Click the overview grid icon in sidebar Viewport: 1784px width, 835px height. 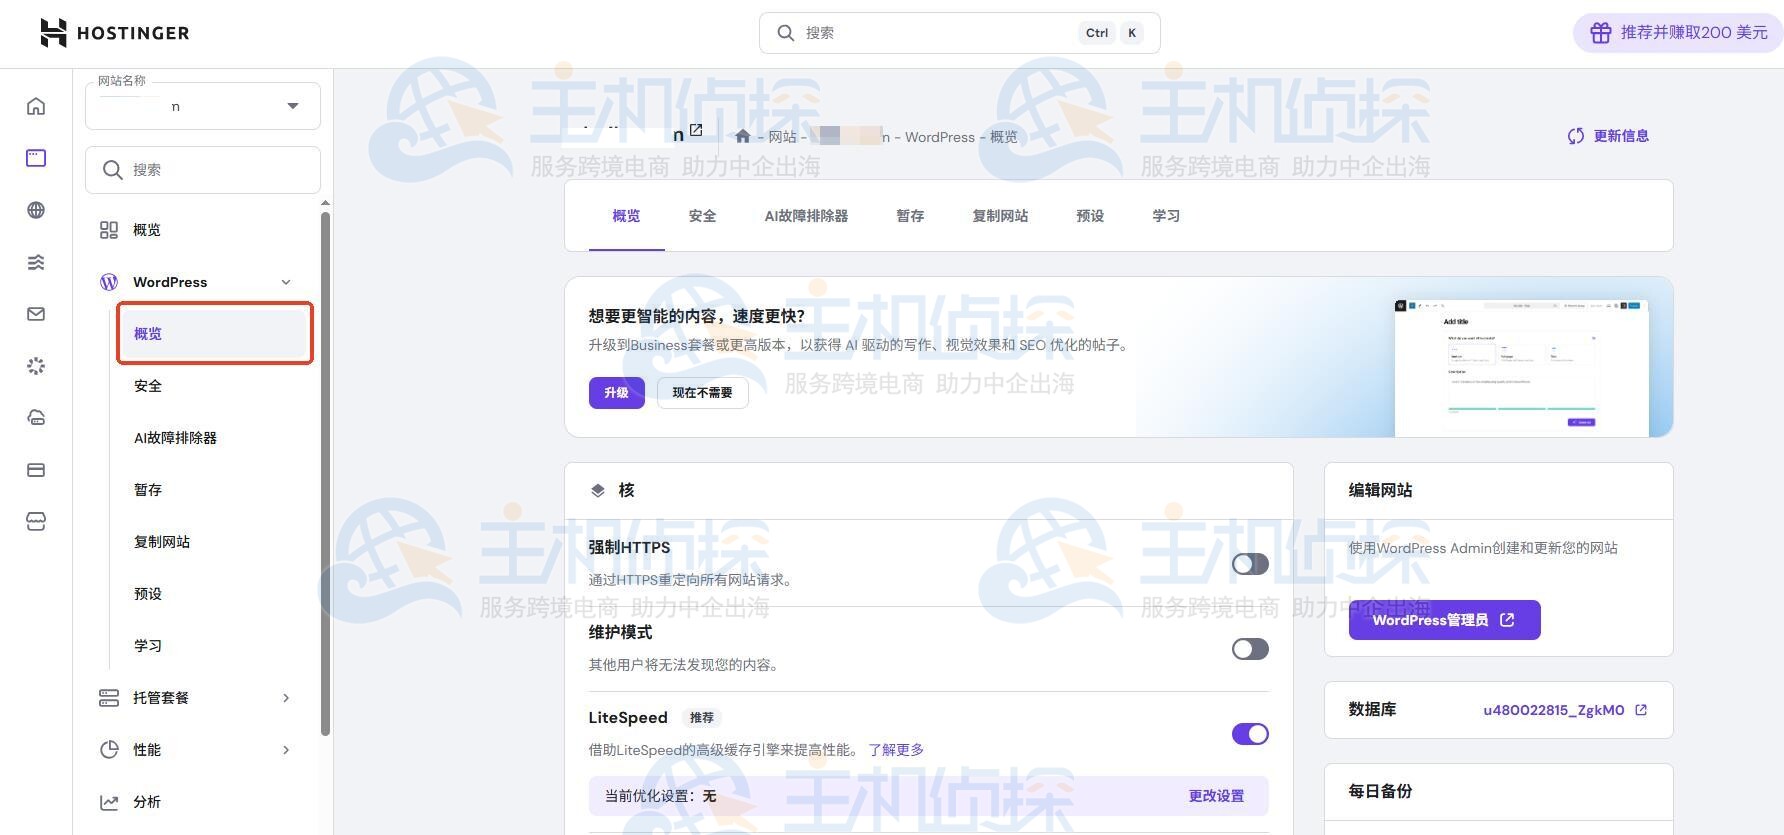pos(109,230)
